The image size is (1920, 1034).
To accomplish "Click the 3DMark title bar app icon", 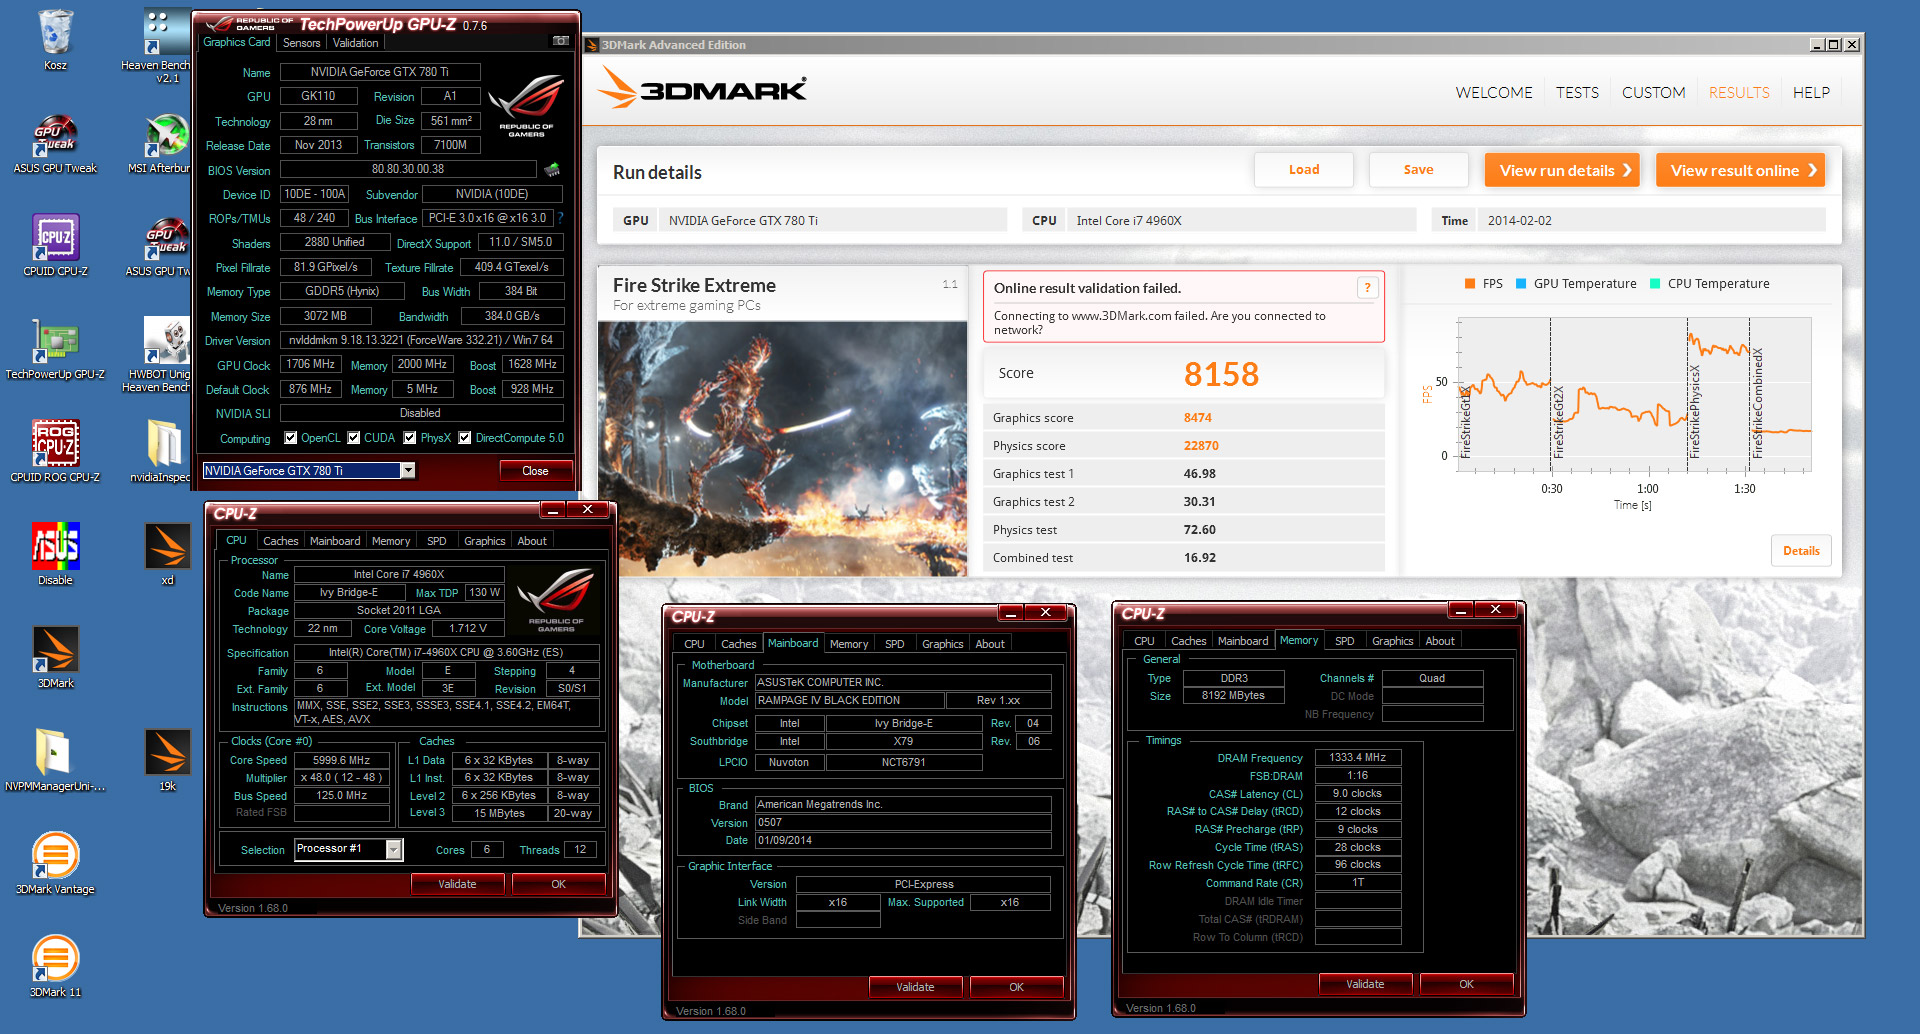I will tap(592, 45).
